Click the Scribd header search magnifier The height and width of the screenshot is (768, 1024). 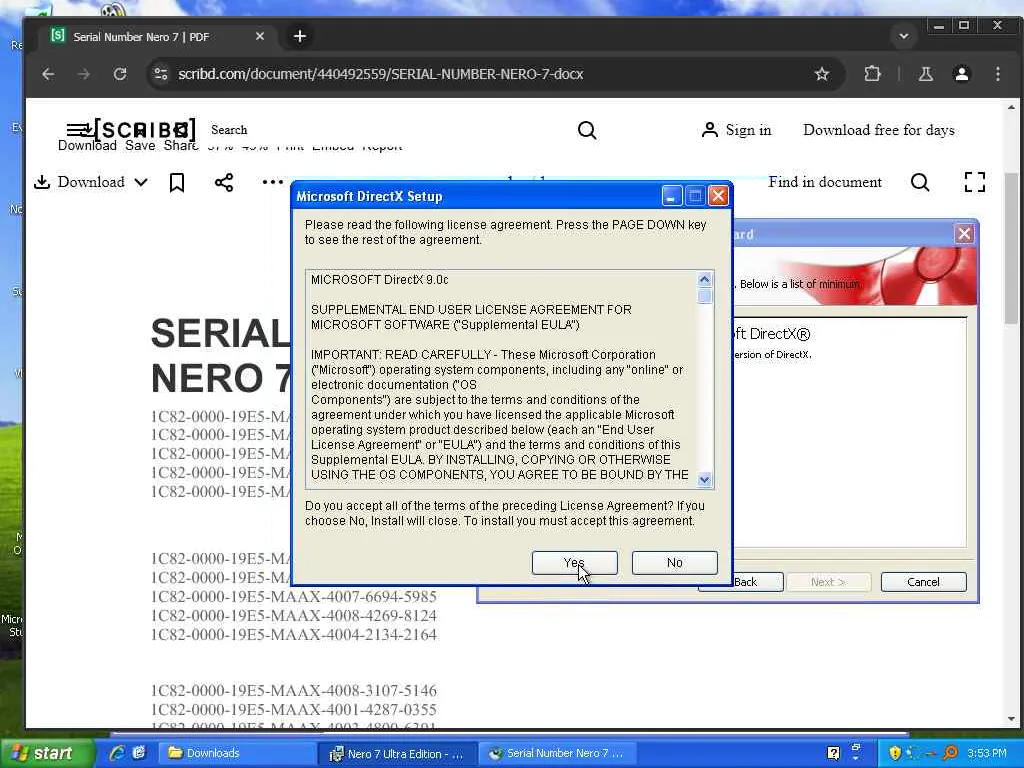pyautogui.click(x=587, y=130)
